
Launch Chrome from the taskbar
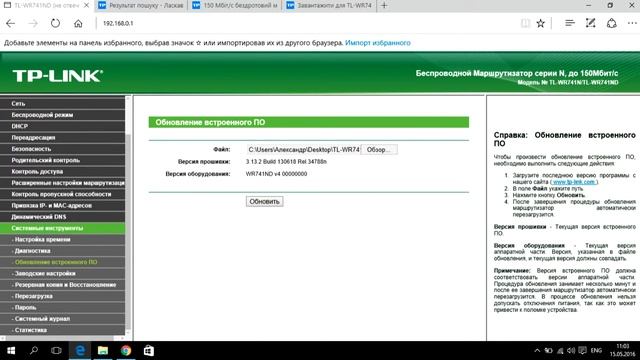[126, 350]
